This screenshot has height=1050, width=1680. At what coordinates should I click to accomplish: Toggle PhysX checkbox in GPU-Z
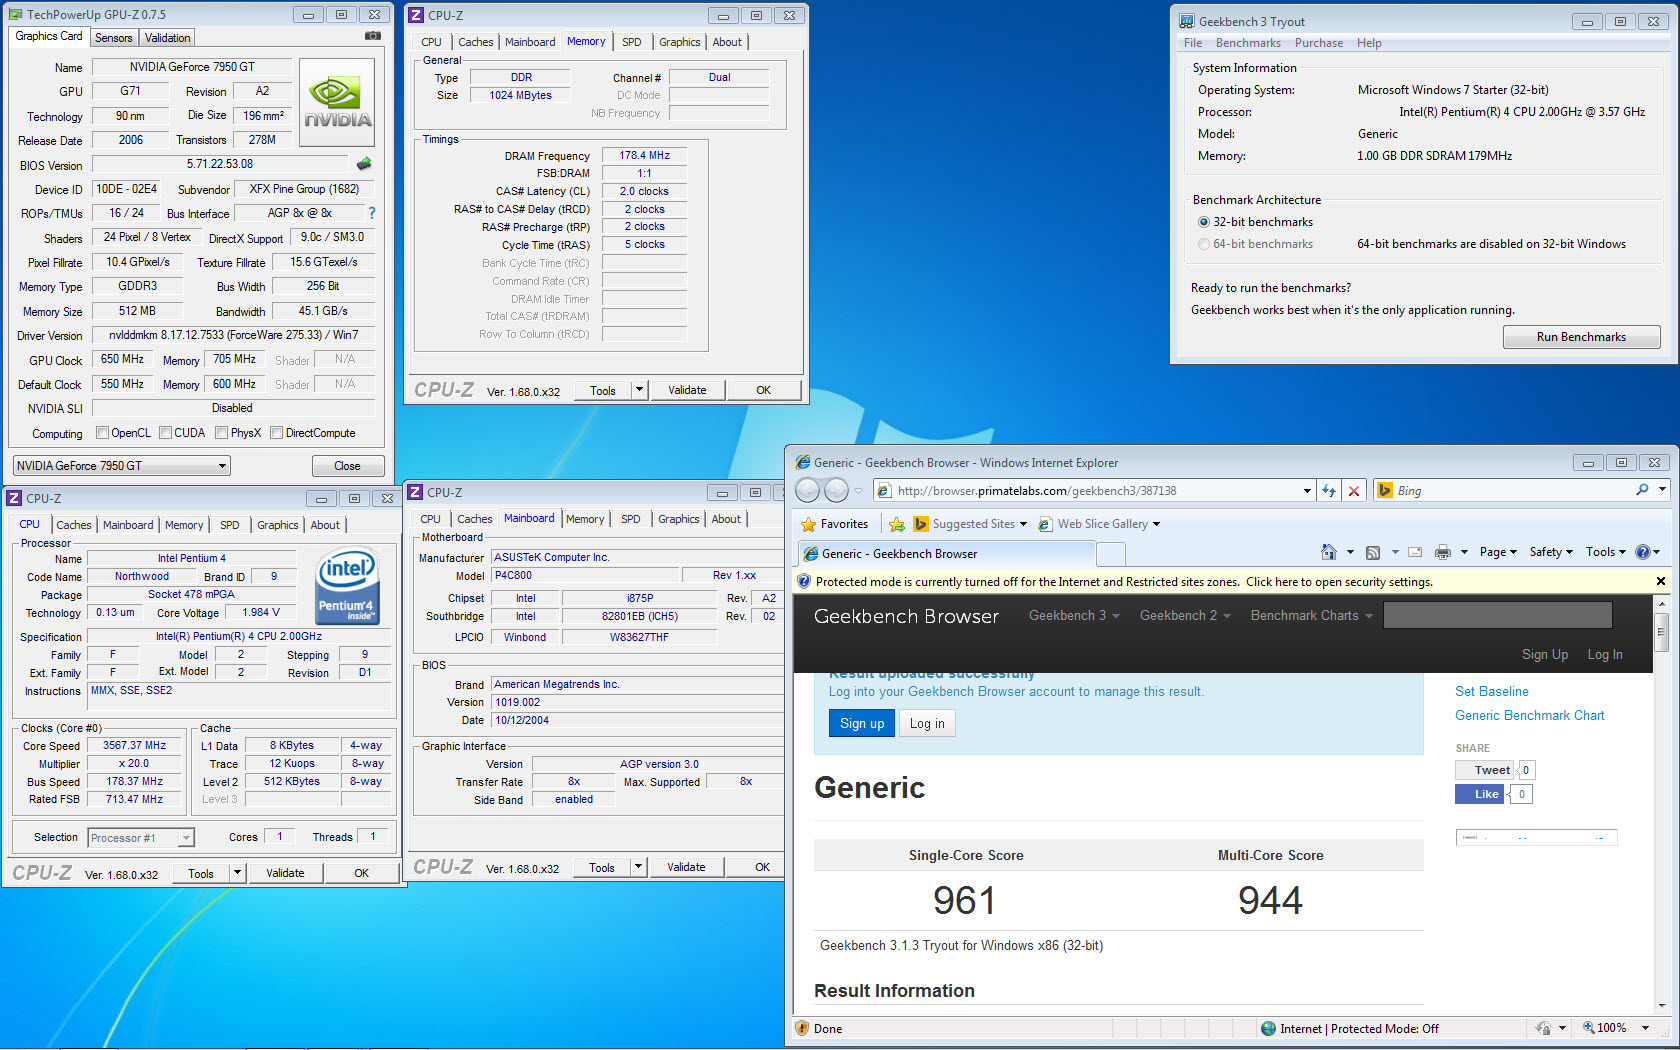[222, 433]
